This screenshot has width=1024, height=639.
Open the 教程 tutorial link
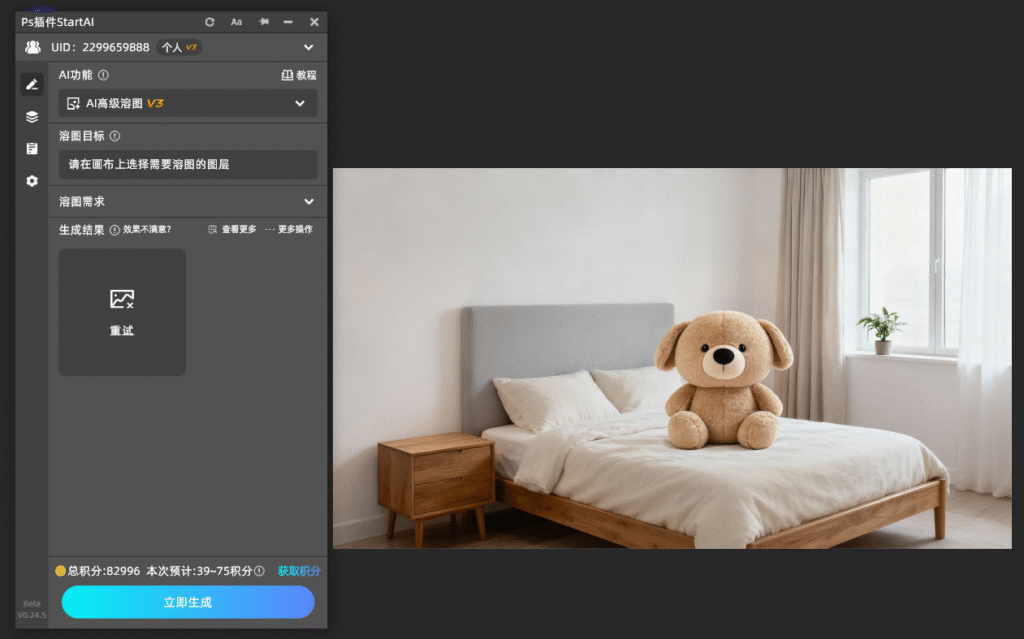point(299,75)
